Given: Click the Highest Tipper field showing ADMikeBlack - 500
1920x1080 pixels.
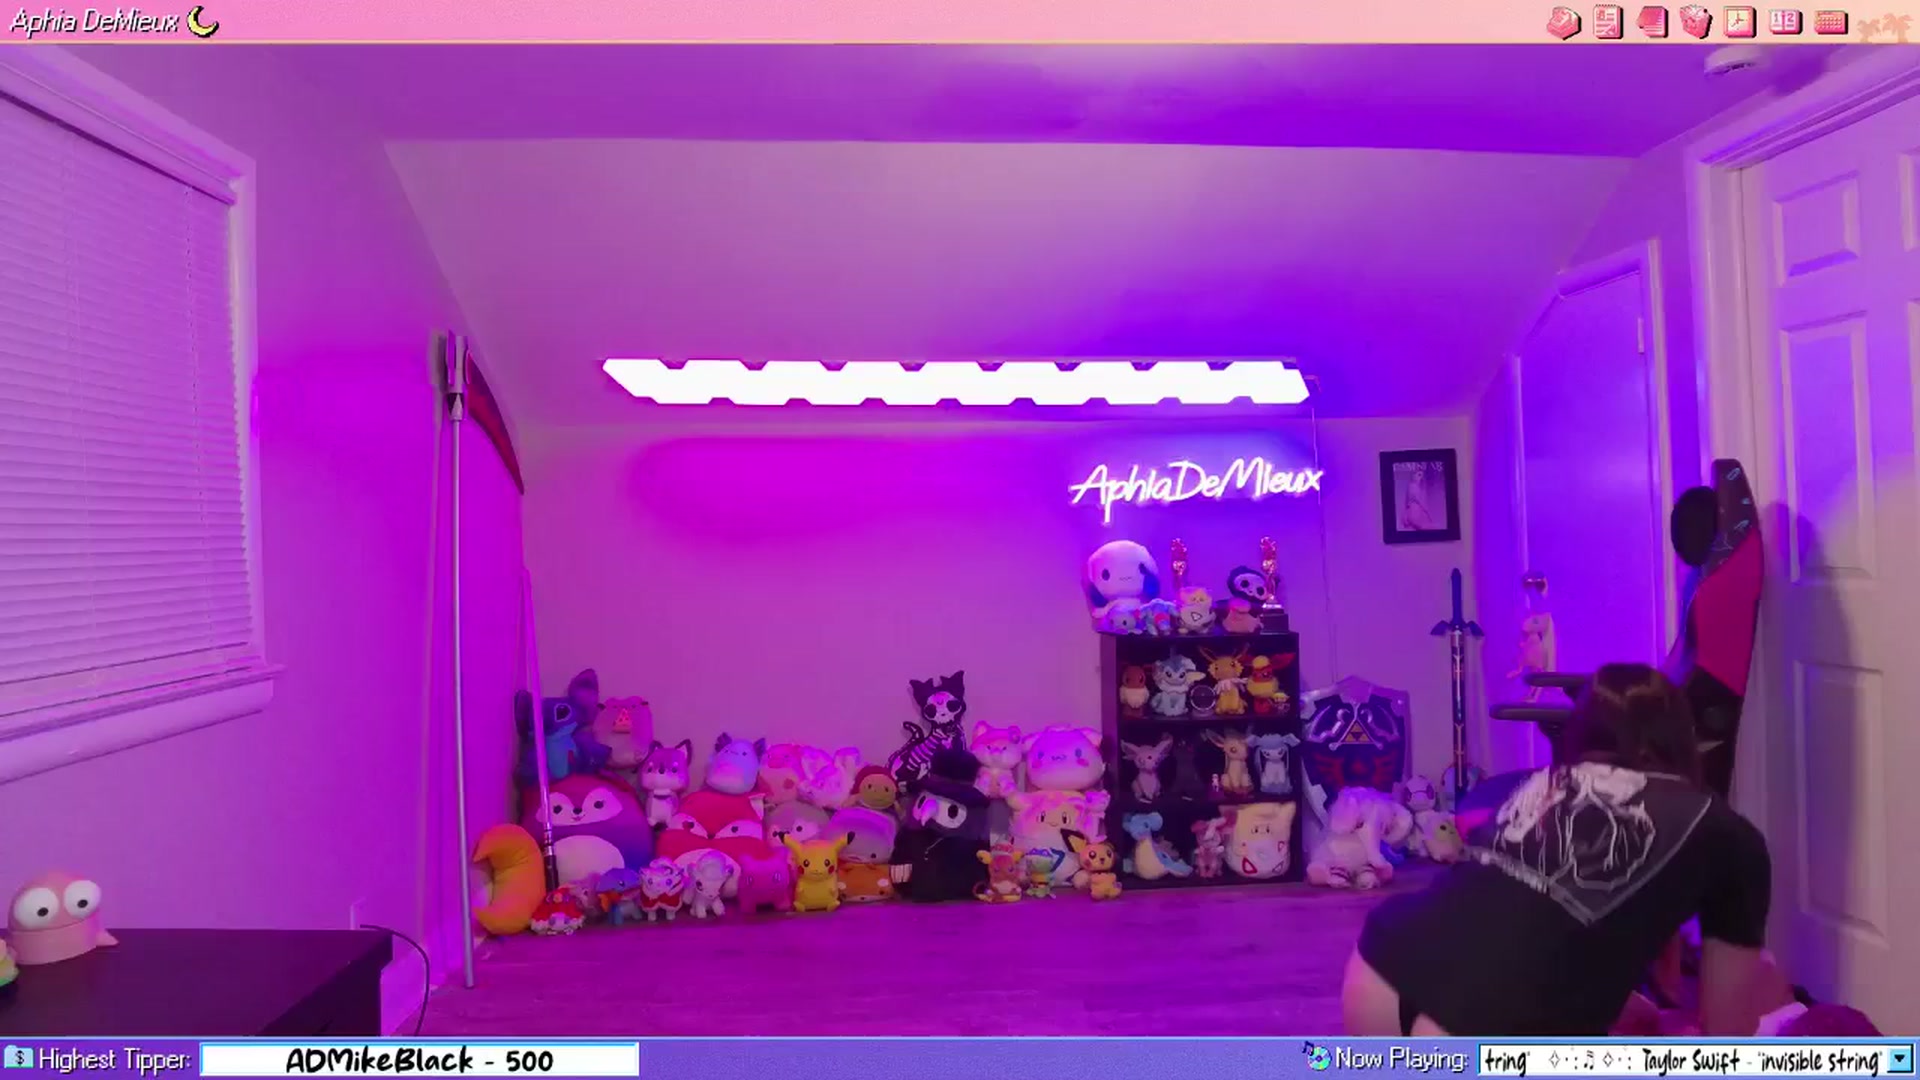Looking at the screenshot, I should coord(419,1060).
